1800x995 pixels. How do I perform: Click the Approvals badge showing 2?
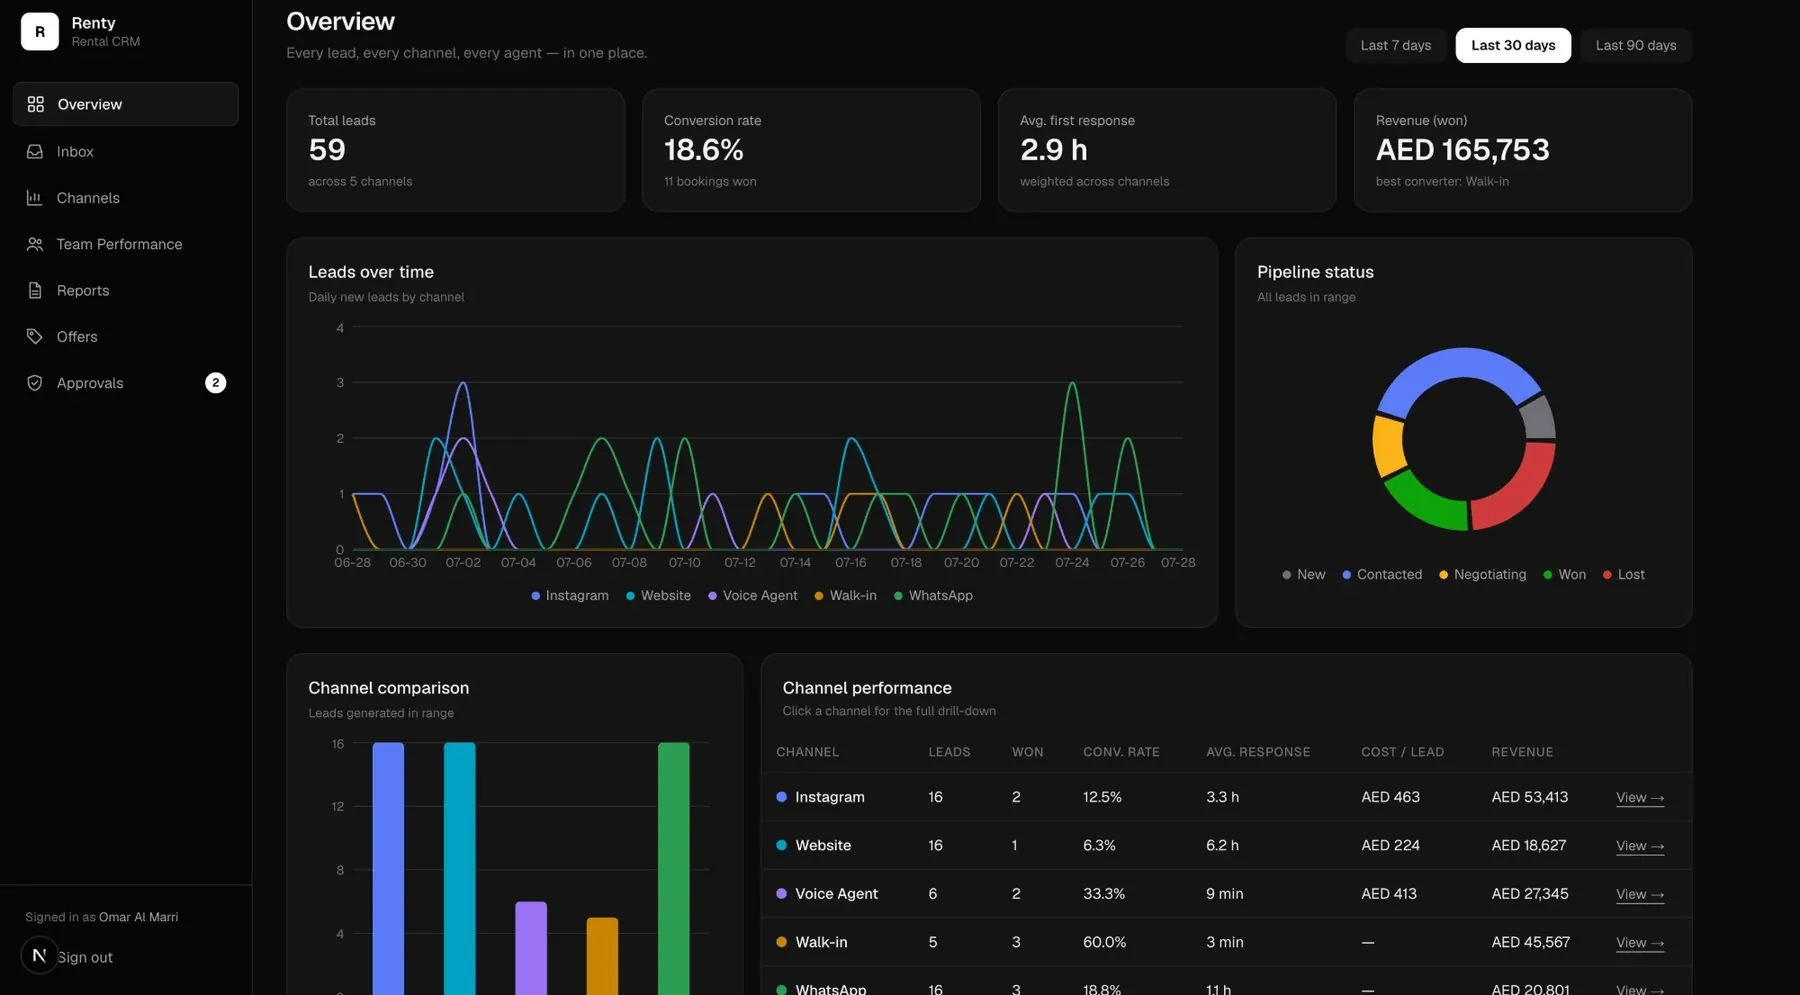click(x=215, y=383)
